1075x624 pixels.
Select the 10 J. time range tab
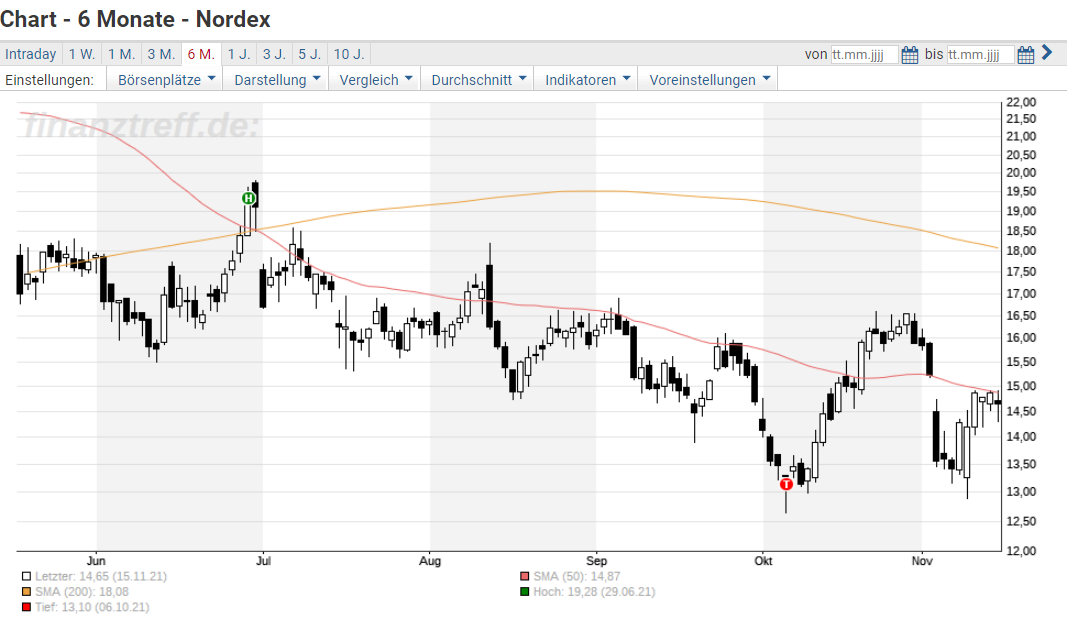coord(349,54)
